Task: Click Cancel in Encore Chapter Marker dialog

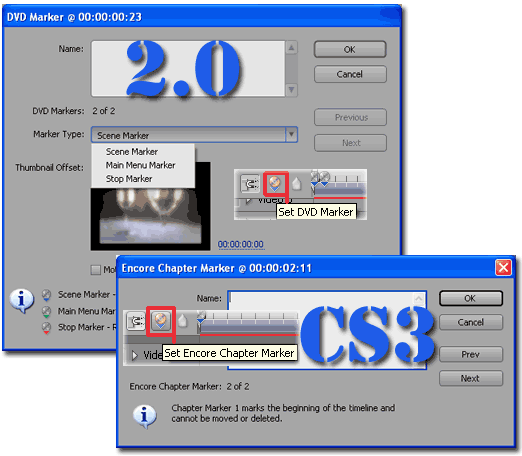Action: coord(471,322)
